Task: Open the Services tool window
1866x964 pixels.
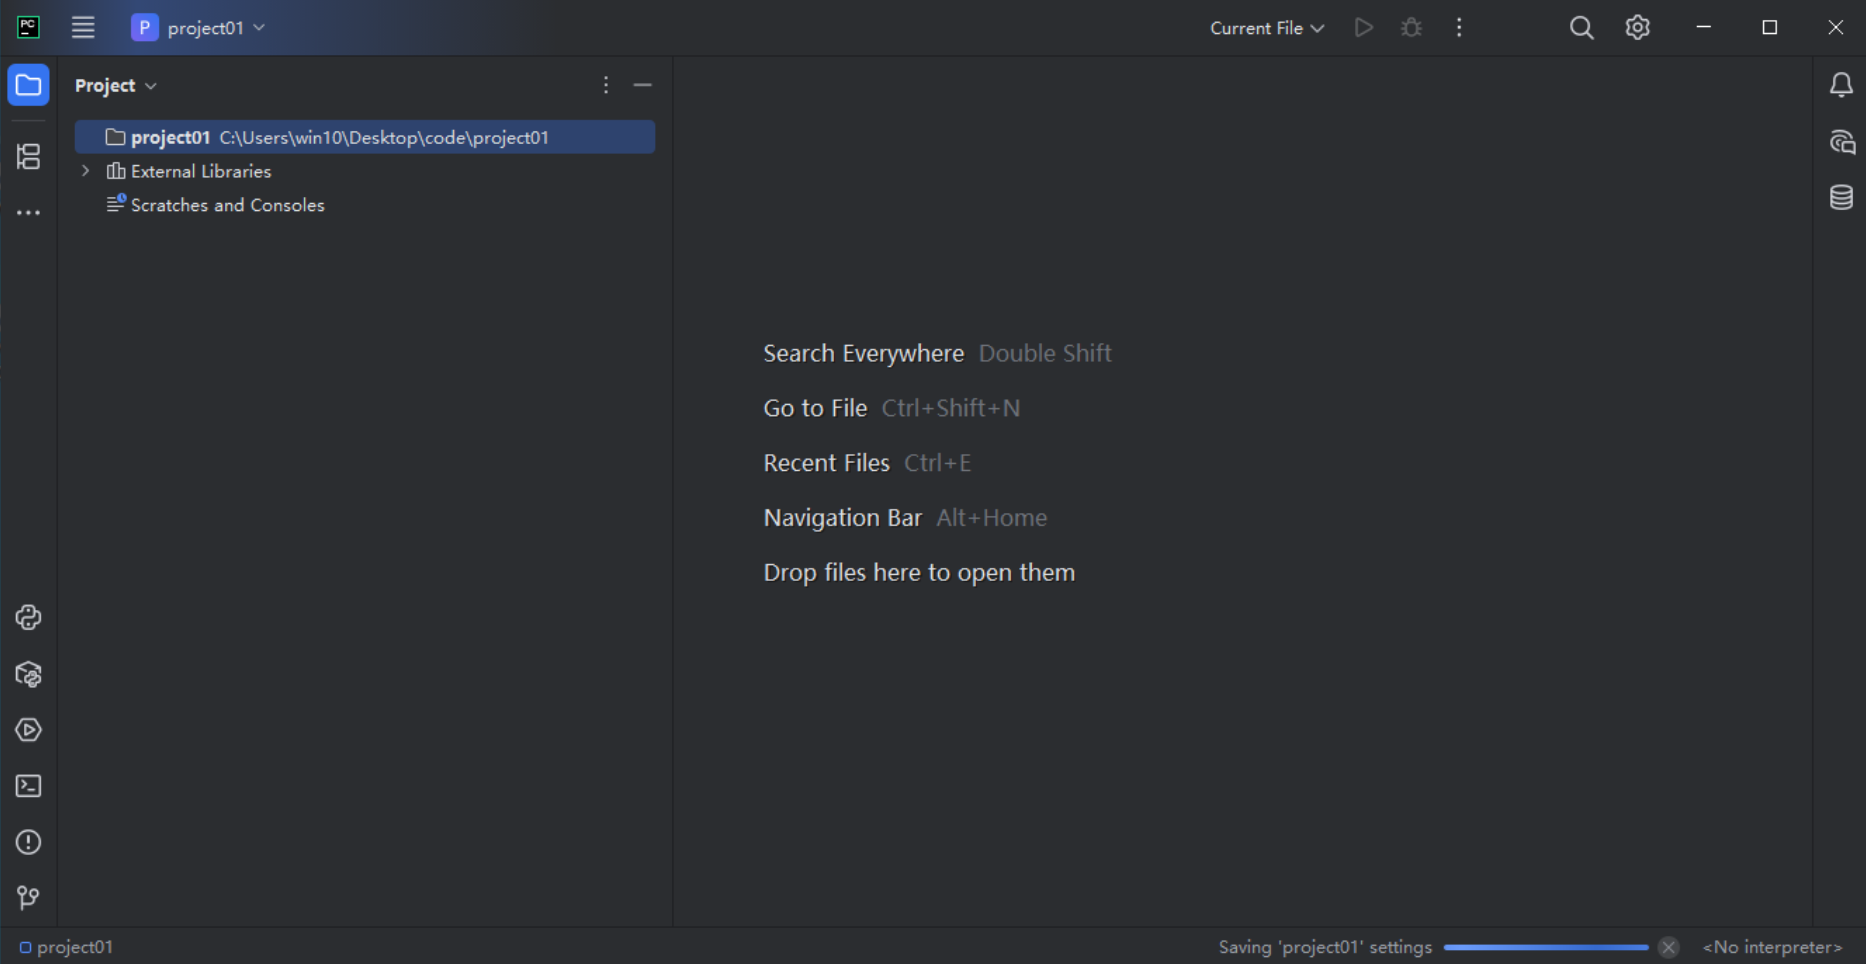Action: click(x=28, y=730)
